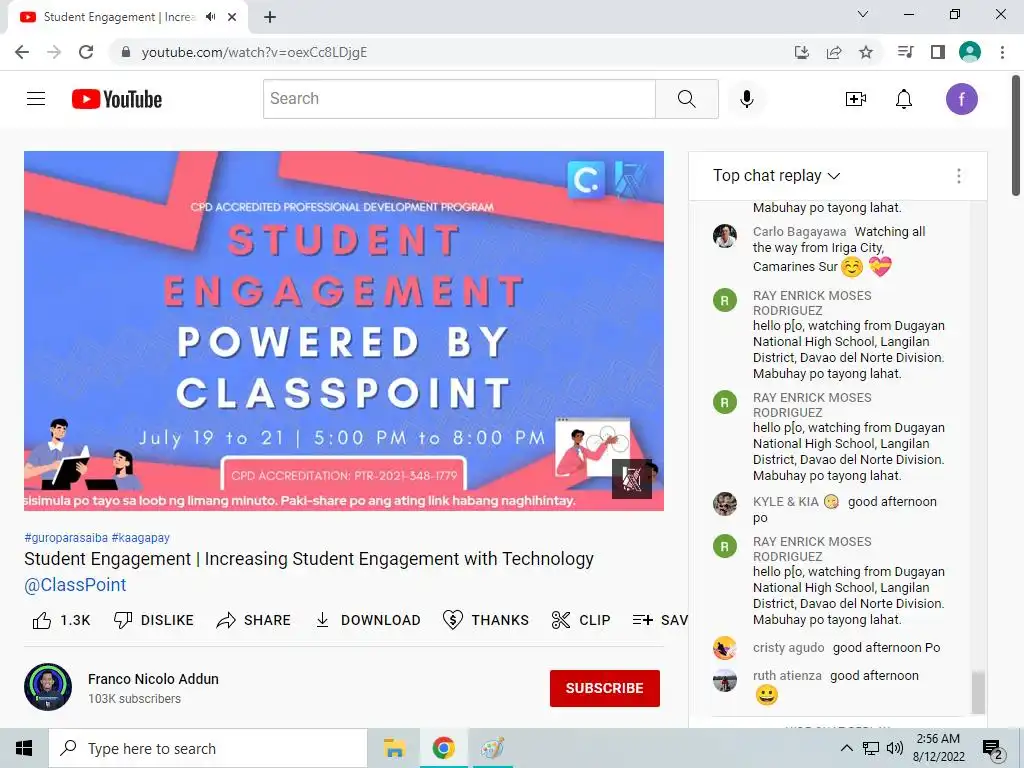Click the video player
This screenshot has width=1024, height=768.
(344, 330)
